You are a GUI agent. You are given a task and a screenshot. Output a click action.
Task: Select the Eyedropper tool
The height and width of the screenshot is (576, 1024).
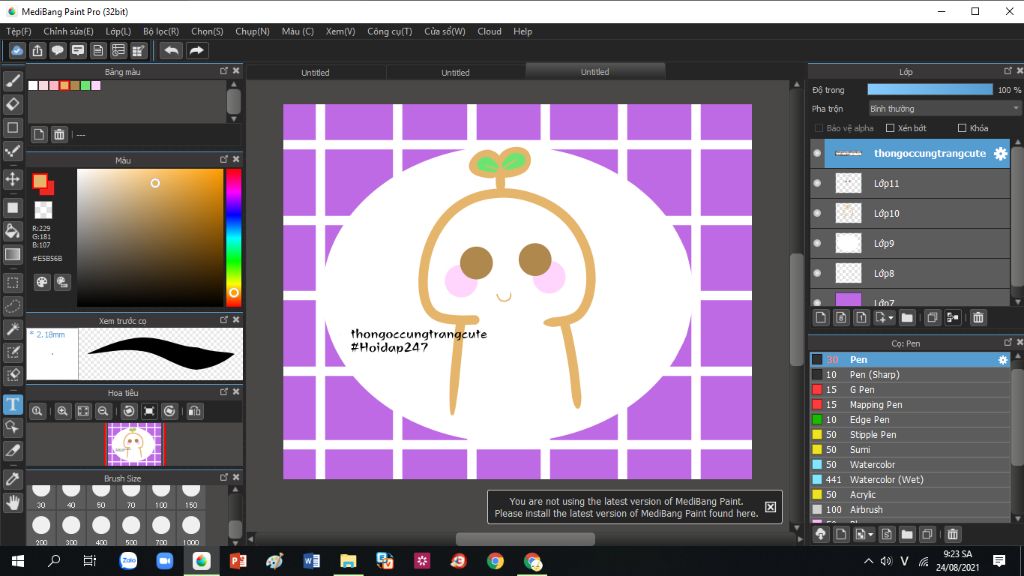tap(12, 479)
